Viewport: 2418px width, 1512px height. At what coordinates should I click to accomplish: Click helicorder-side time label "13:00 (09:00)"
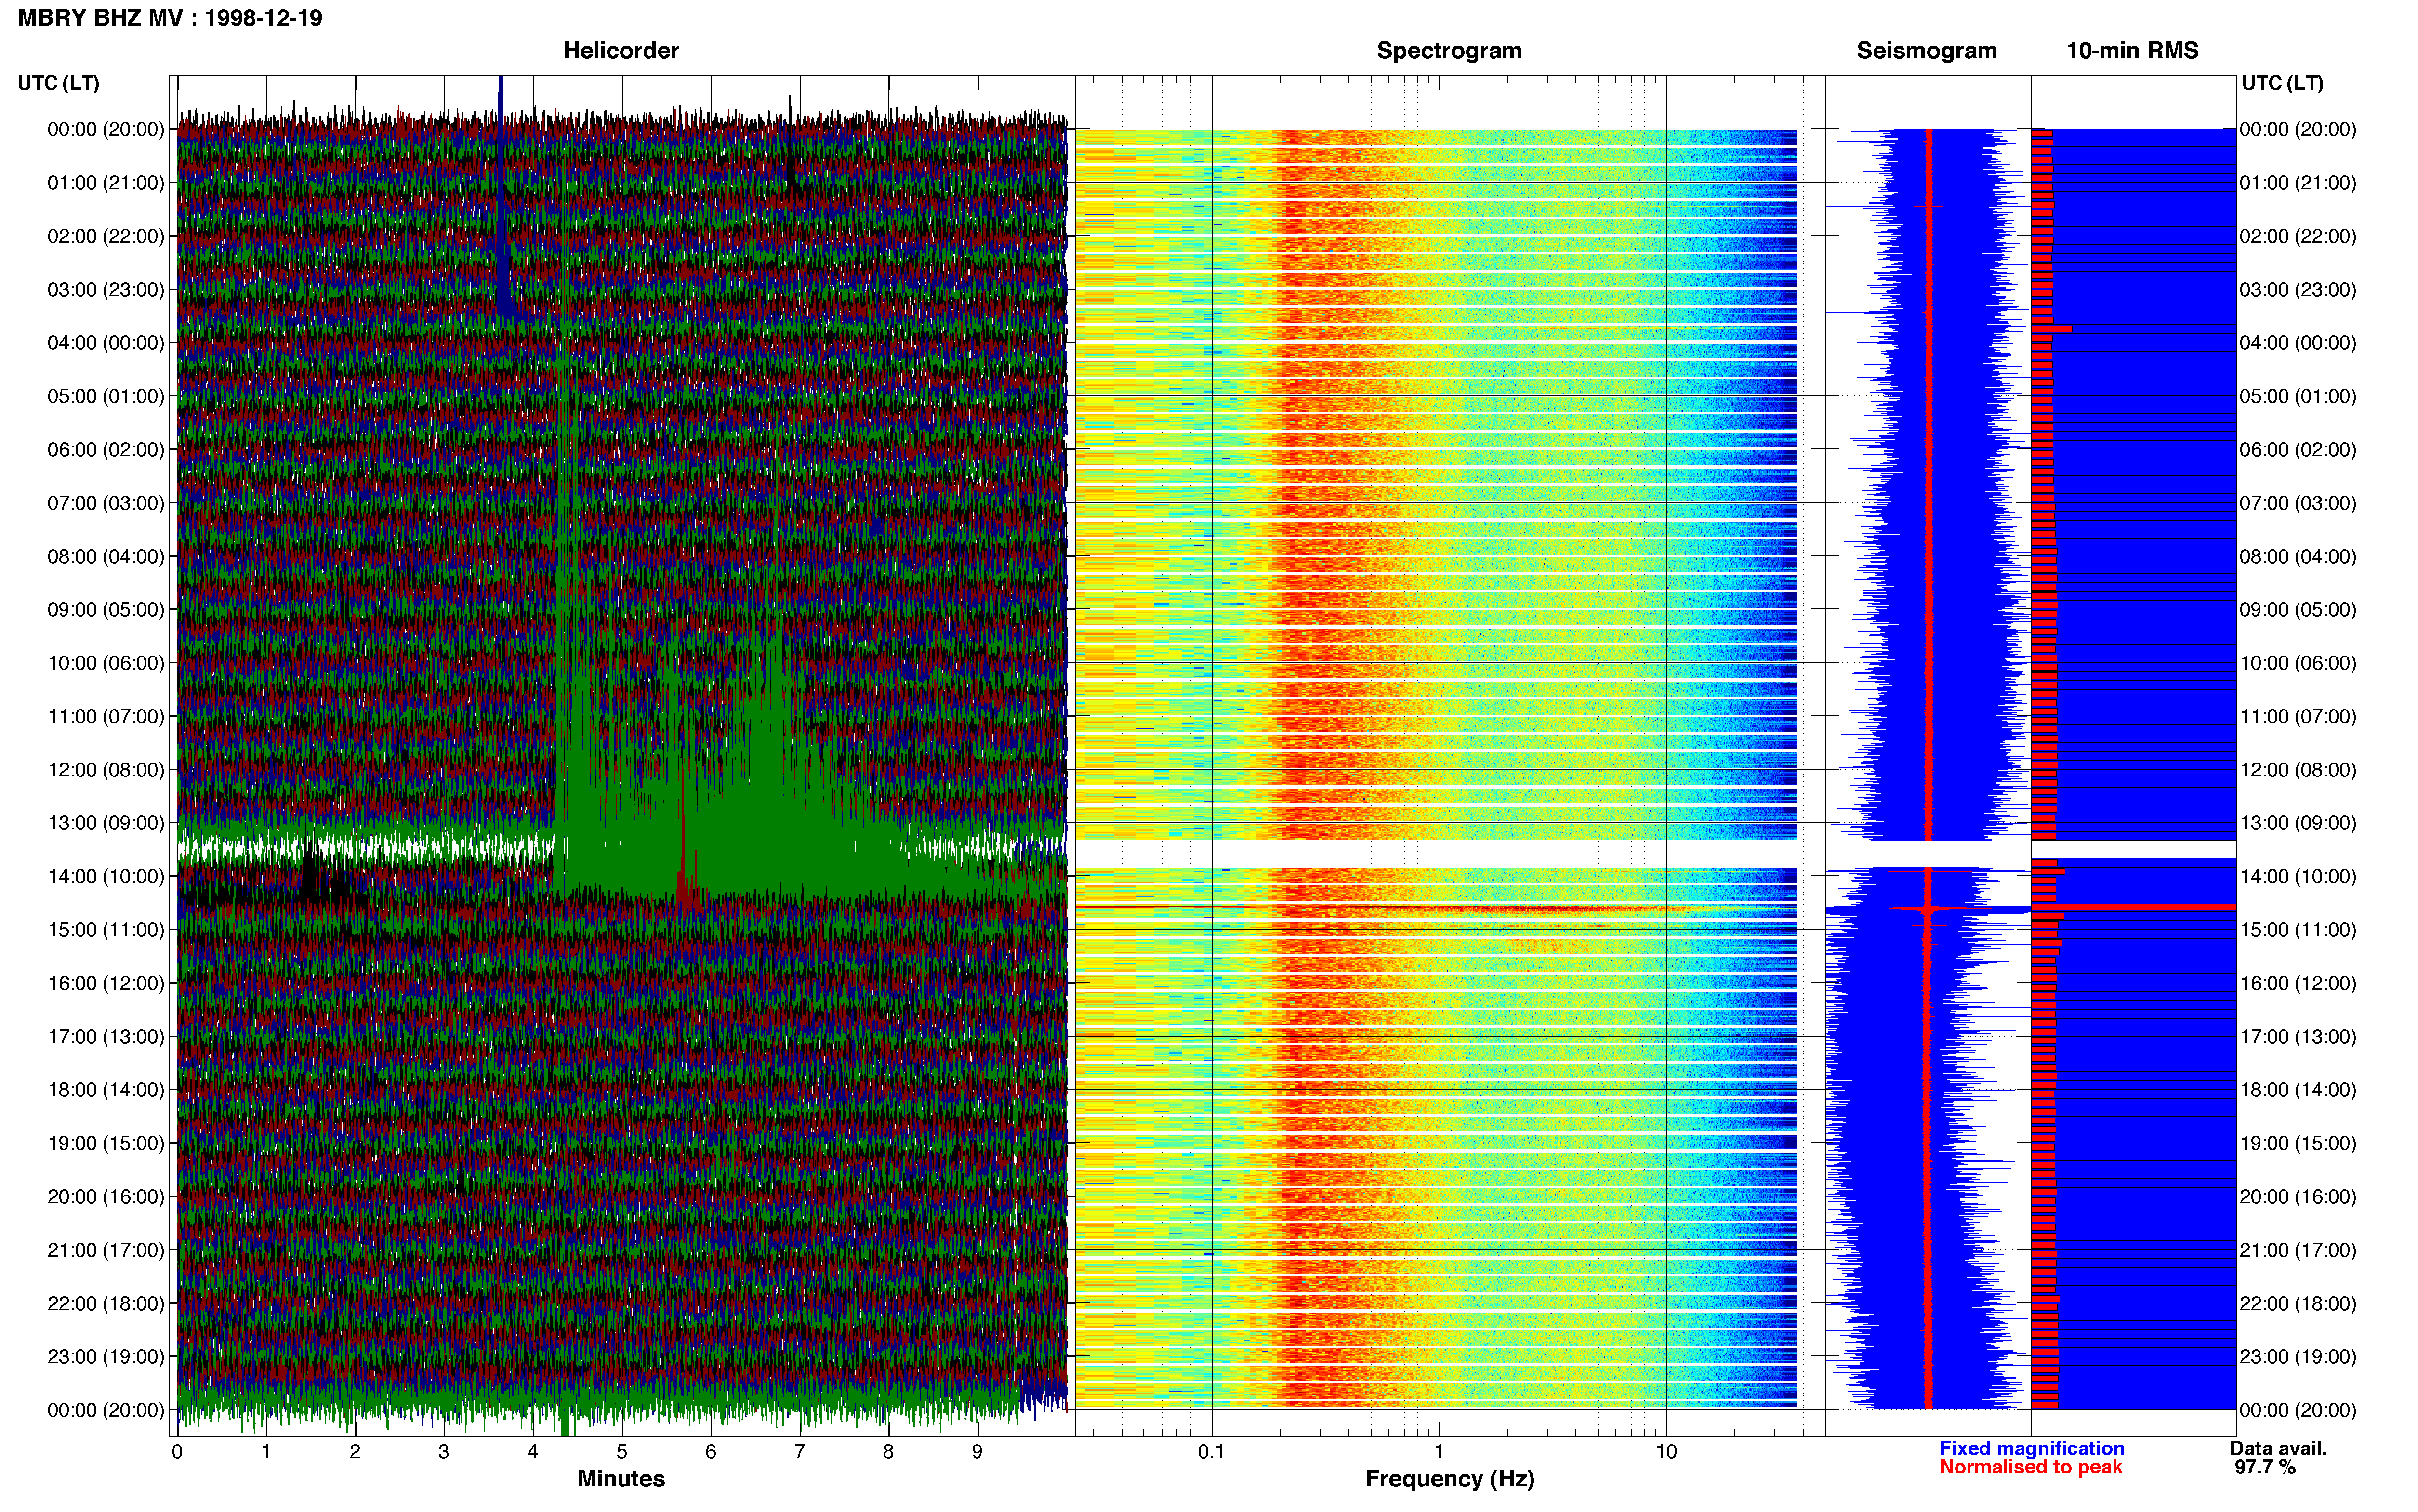(106, 823)
